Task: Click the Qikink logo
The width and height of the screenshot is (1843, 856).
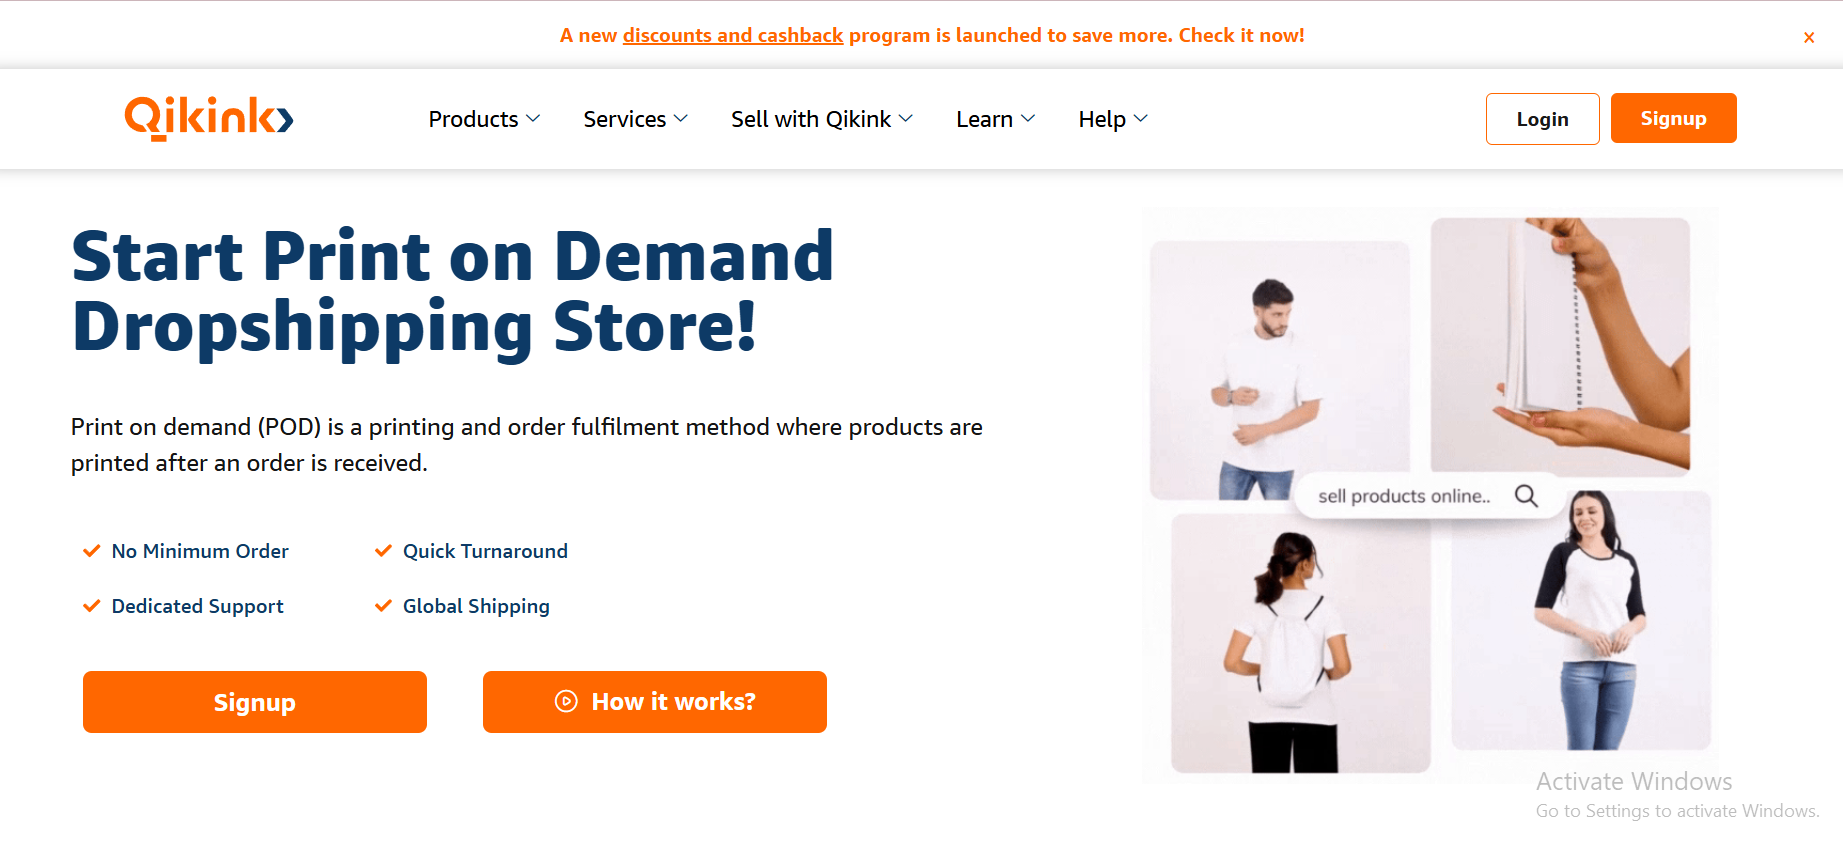Action: click(x=208, y=118)
